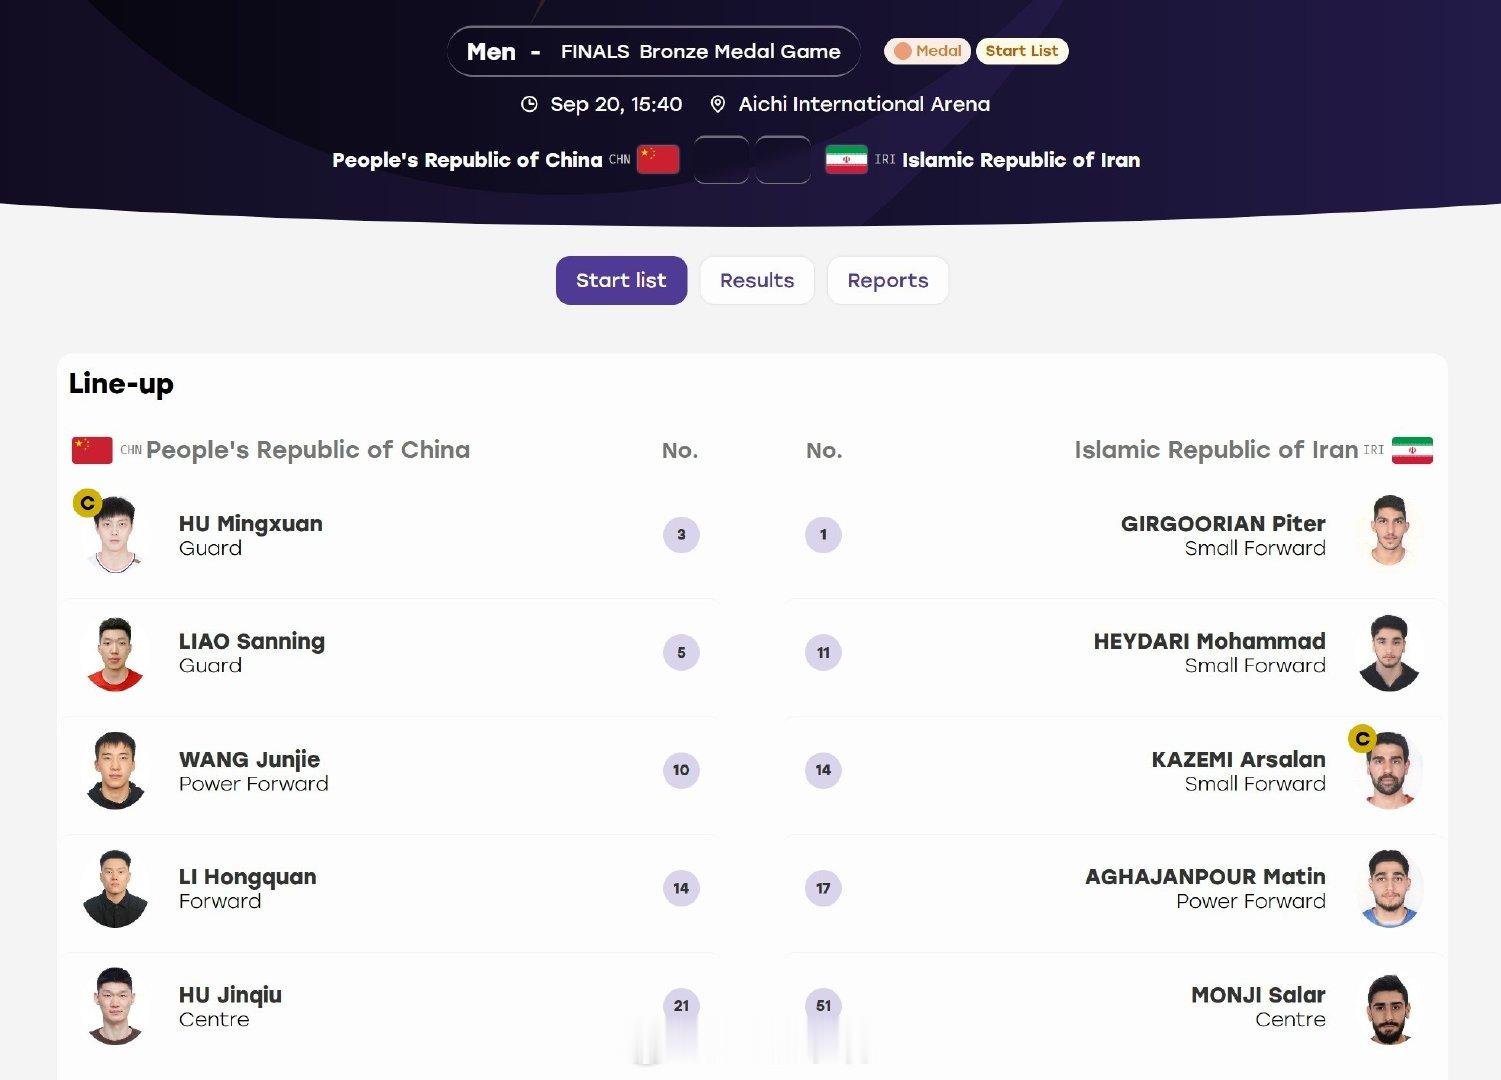Click the Iran flag in the Line-up heading

1412,450
